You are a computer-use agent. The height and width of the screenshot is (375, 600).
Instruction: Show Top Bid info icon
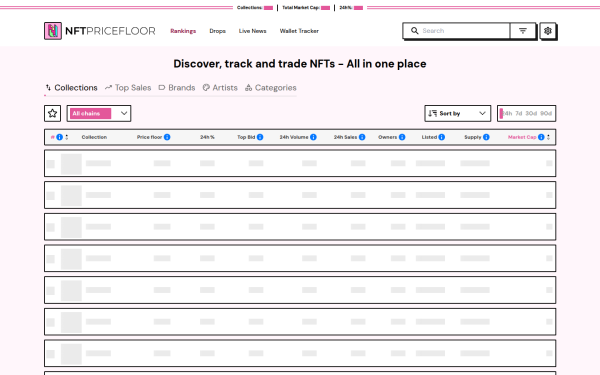click(260, 137)
